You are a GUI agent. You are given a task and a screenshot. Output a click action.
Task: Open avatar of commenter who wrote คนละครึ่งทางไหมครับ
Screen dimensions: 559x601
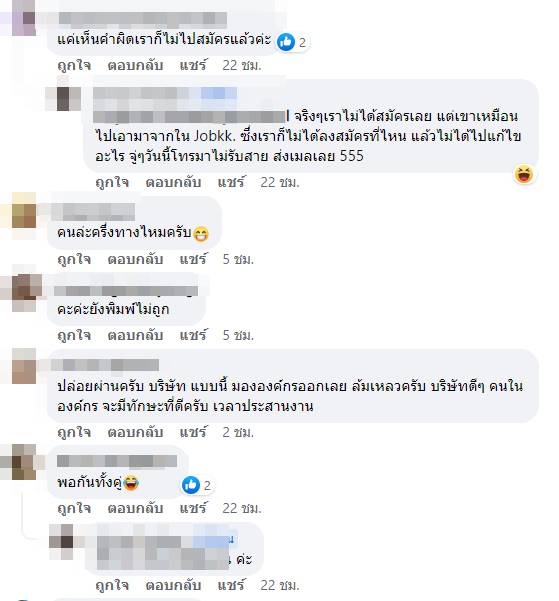tap(24, 215)
